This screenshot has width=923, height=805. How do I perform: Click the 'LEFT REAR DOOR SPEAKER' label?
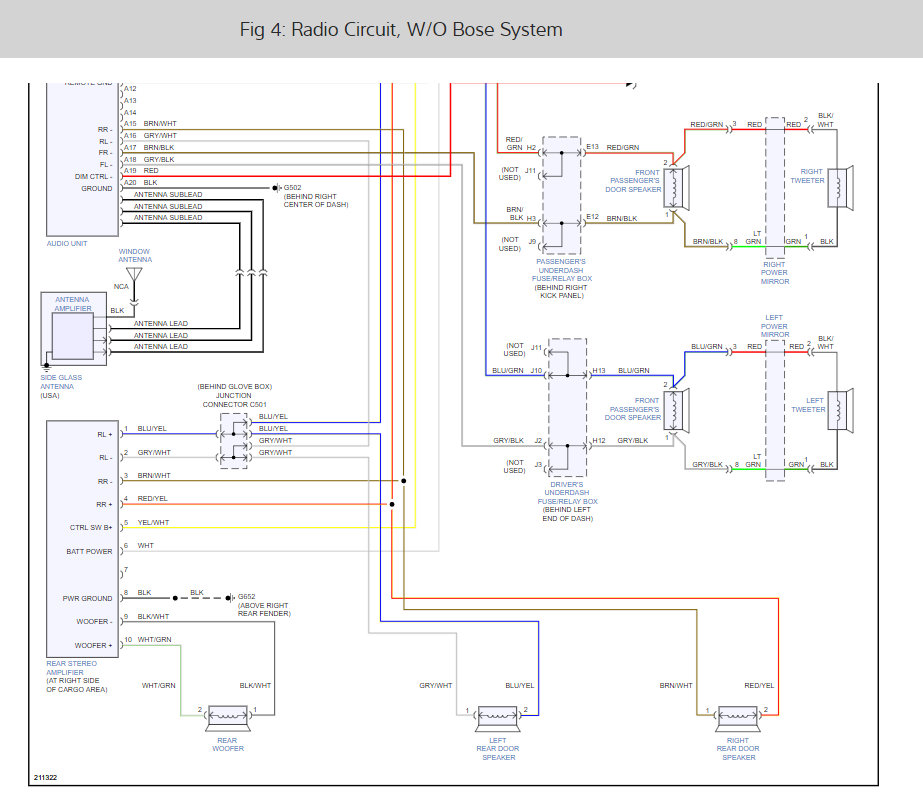click(x=498, y=749)
